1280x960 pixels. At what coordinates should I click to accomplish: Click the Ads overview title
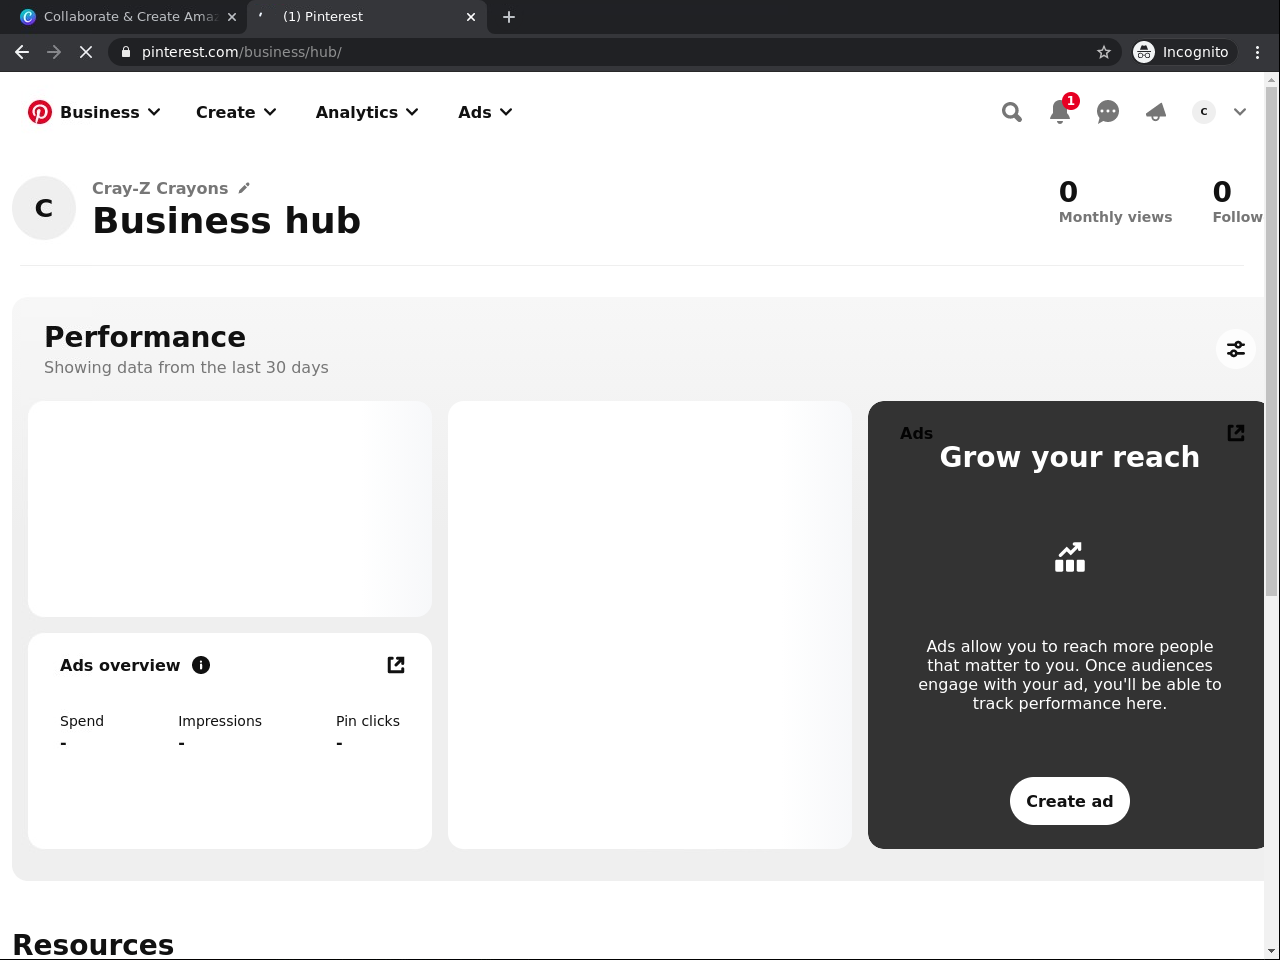[120, 665]
